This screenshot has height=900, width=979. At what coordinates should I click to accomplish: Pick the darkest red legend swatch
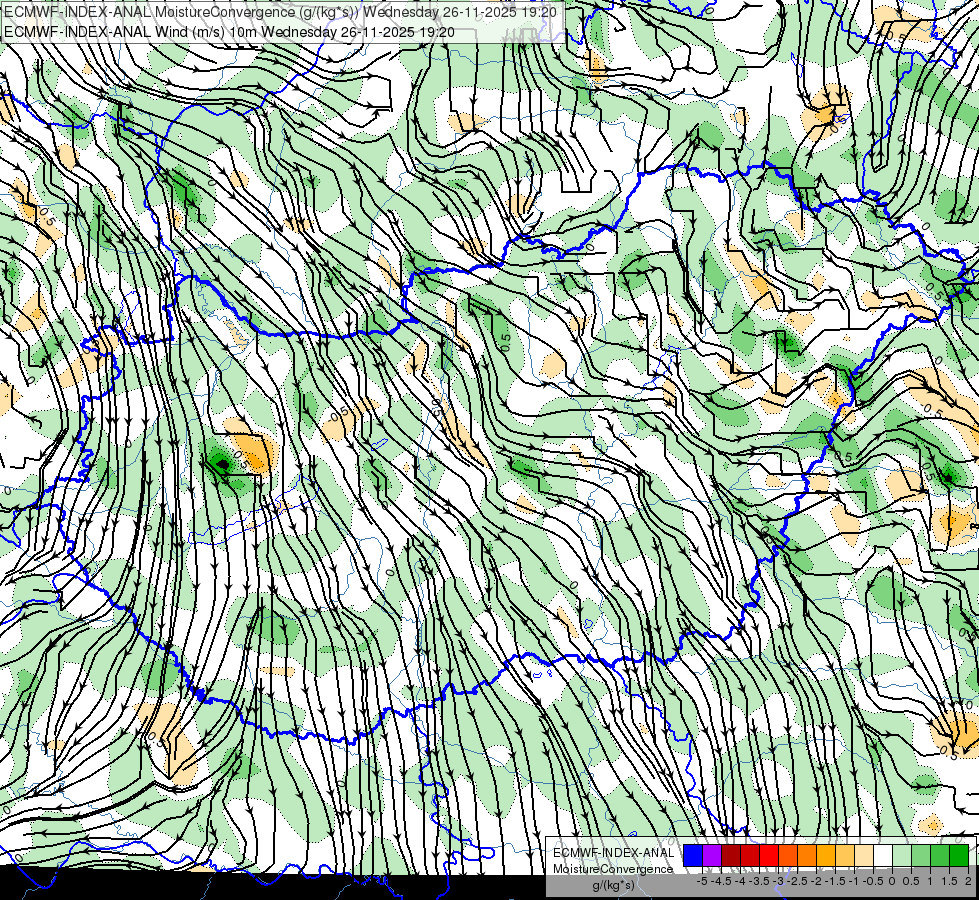pos(731,855)
